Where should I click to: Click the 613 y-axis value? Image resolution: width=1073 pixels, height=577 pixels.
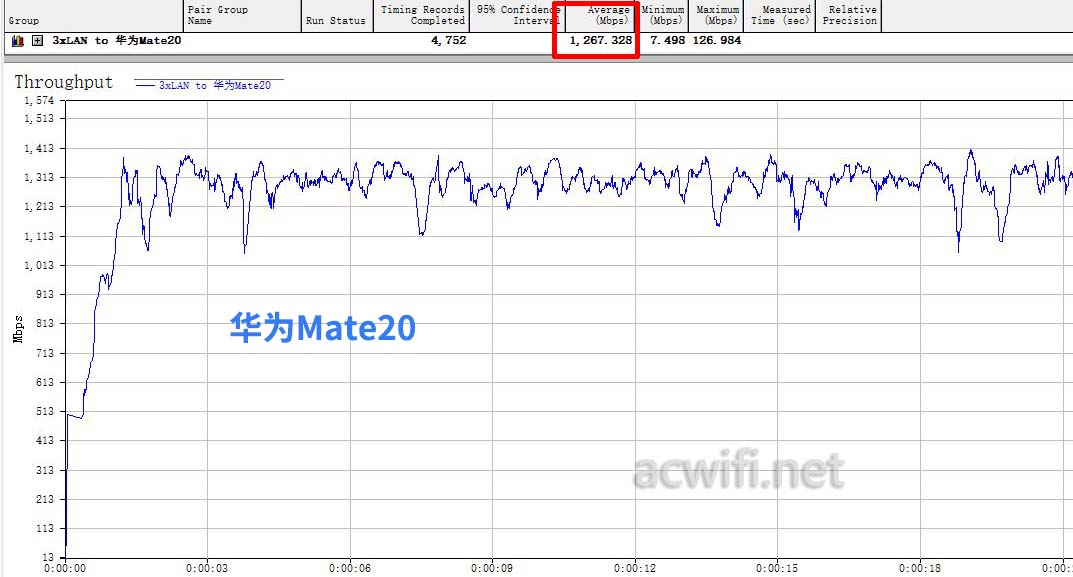(44, 383)
